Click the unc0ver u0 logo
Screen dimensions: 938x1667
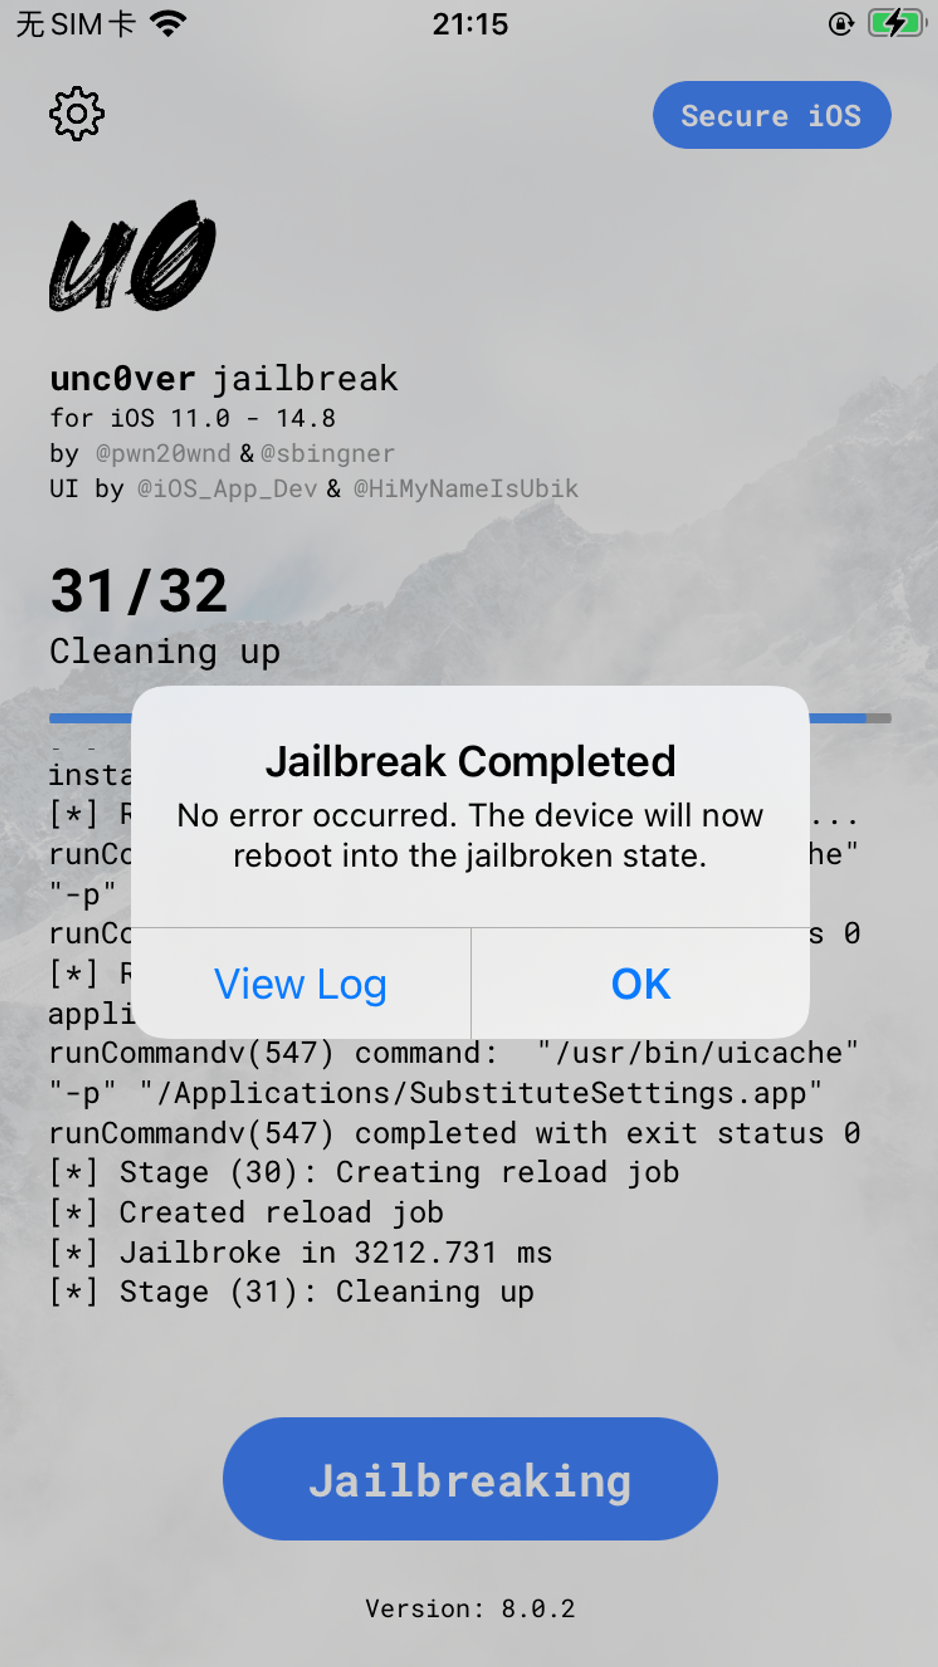[132, 256]
